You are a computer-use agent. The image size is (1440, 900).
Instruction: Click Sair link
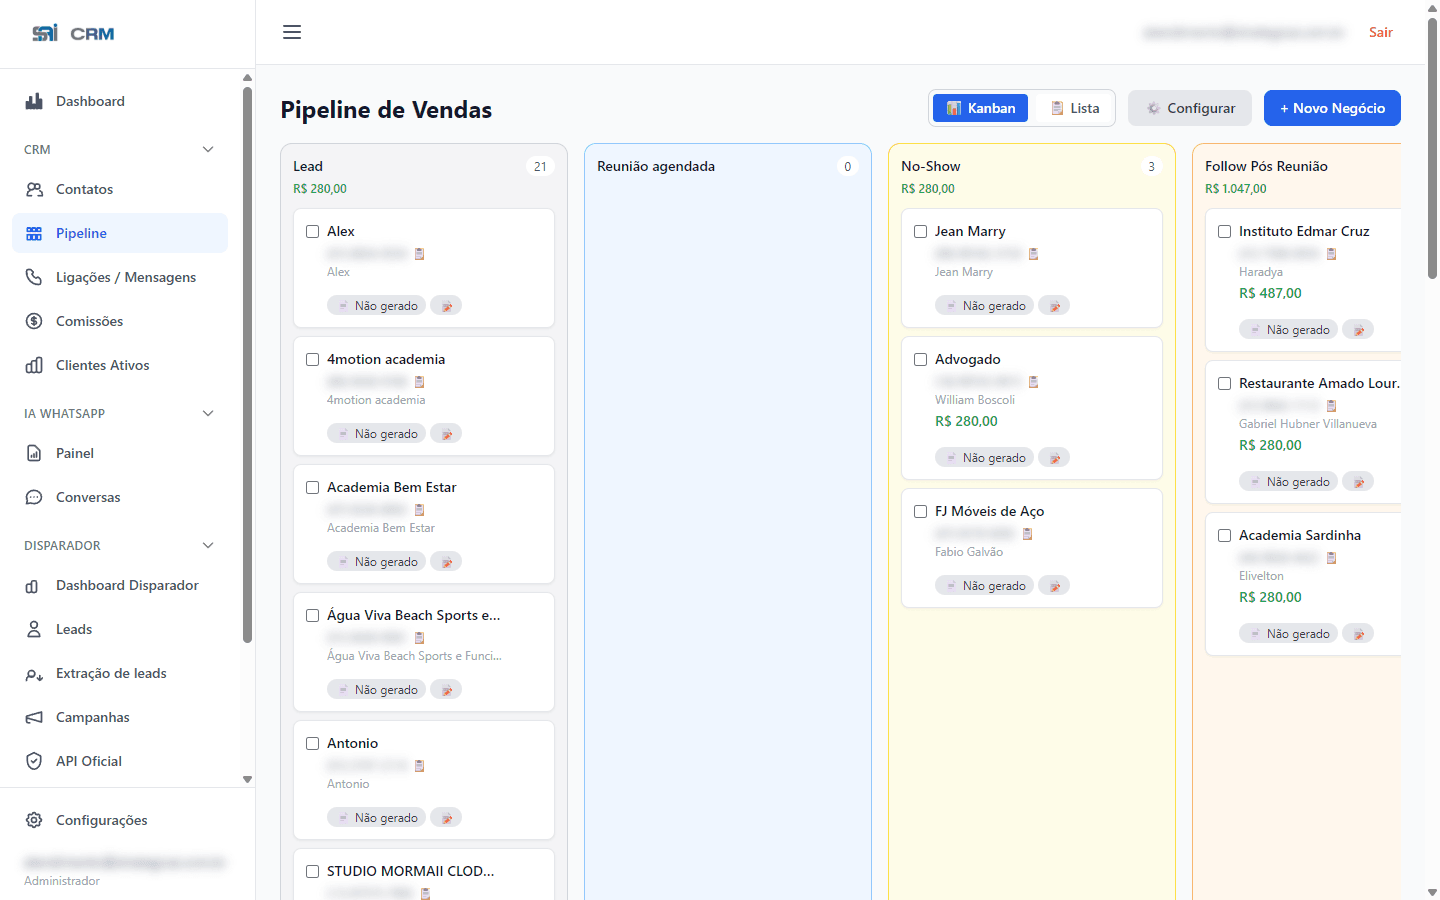click(1381, 32)
